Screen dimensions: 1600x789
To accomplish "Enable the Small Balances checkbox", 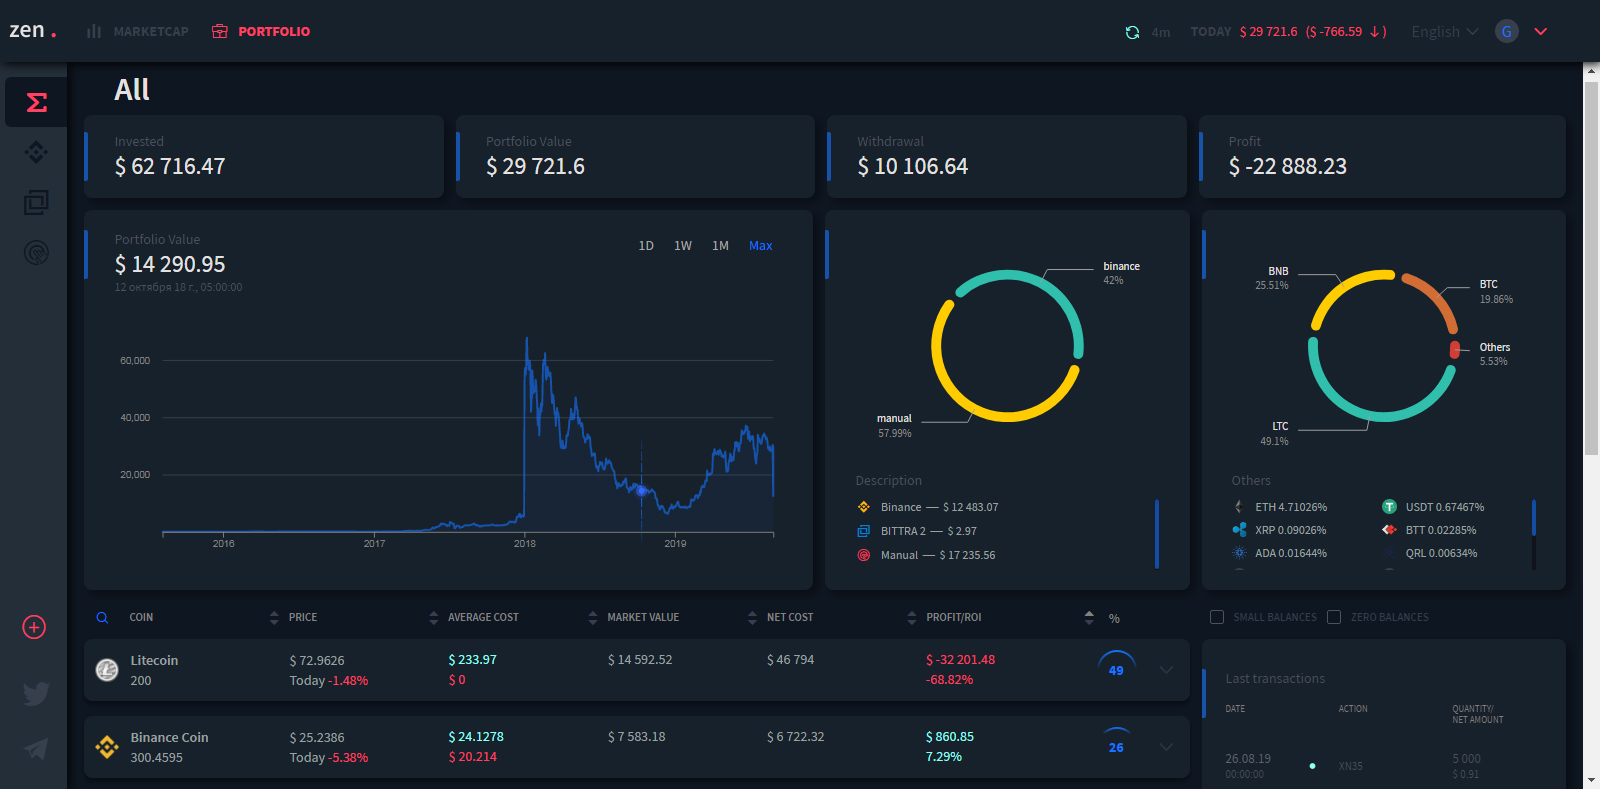I will (1217, 617).
